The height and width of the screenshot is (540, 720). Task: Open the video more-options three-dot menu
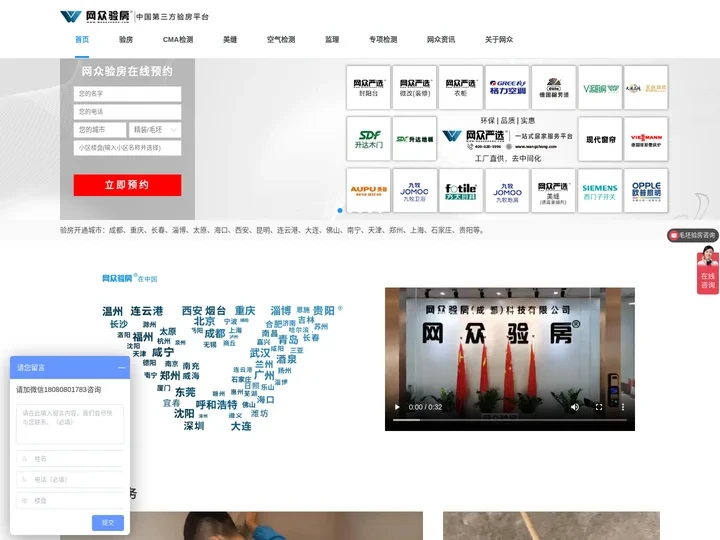coord(623,407)
